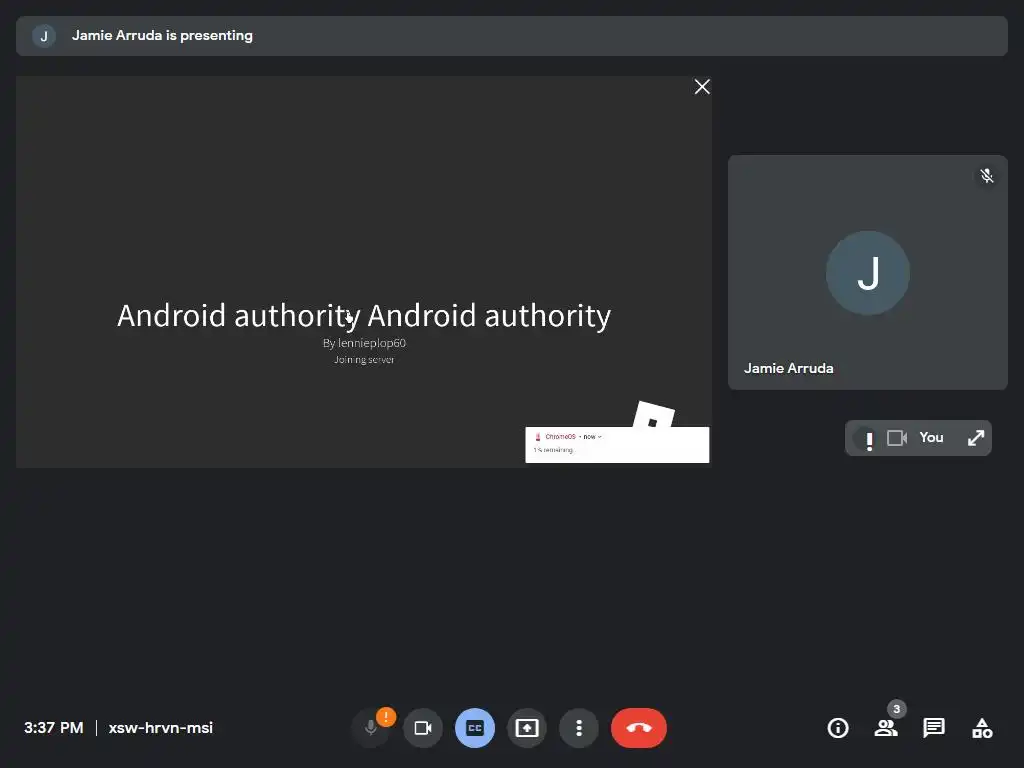Image resolution: width=1024 pixels, height=768 pixels.
Task: Click the Present now screen share icon
Action: (x=527, y=728)
